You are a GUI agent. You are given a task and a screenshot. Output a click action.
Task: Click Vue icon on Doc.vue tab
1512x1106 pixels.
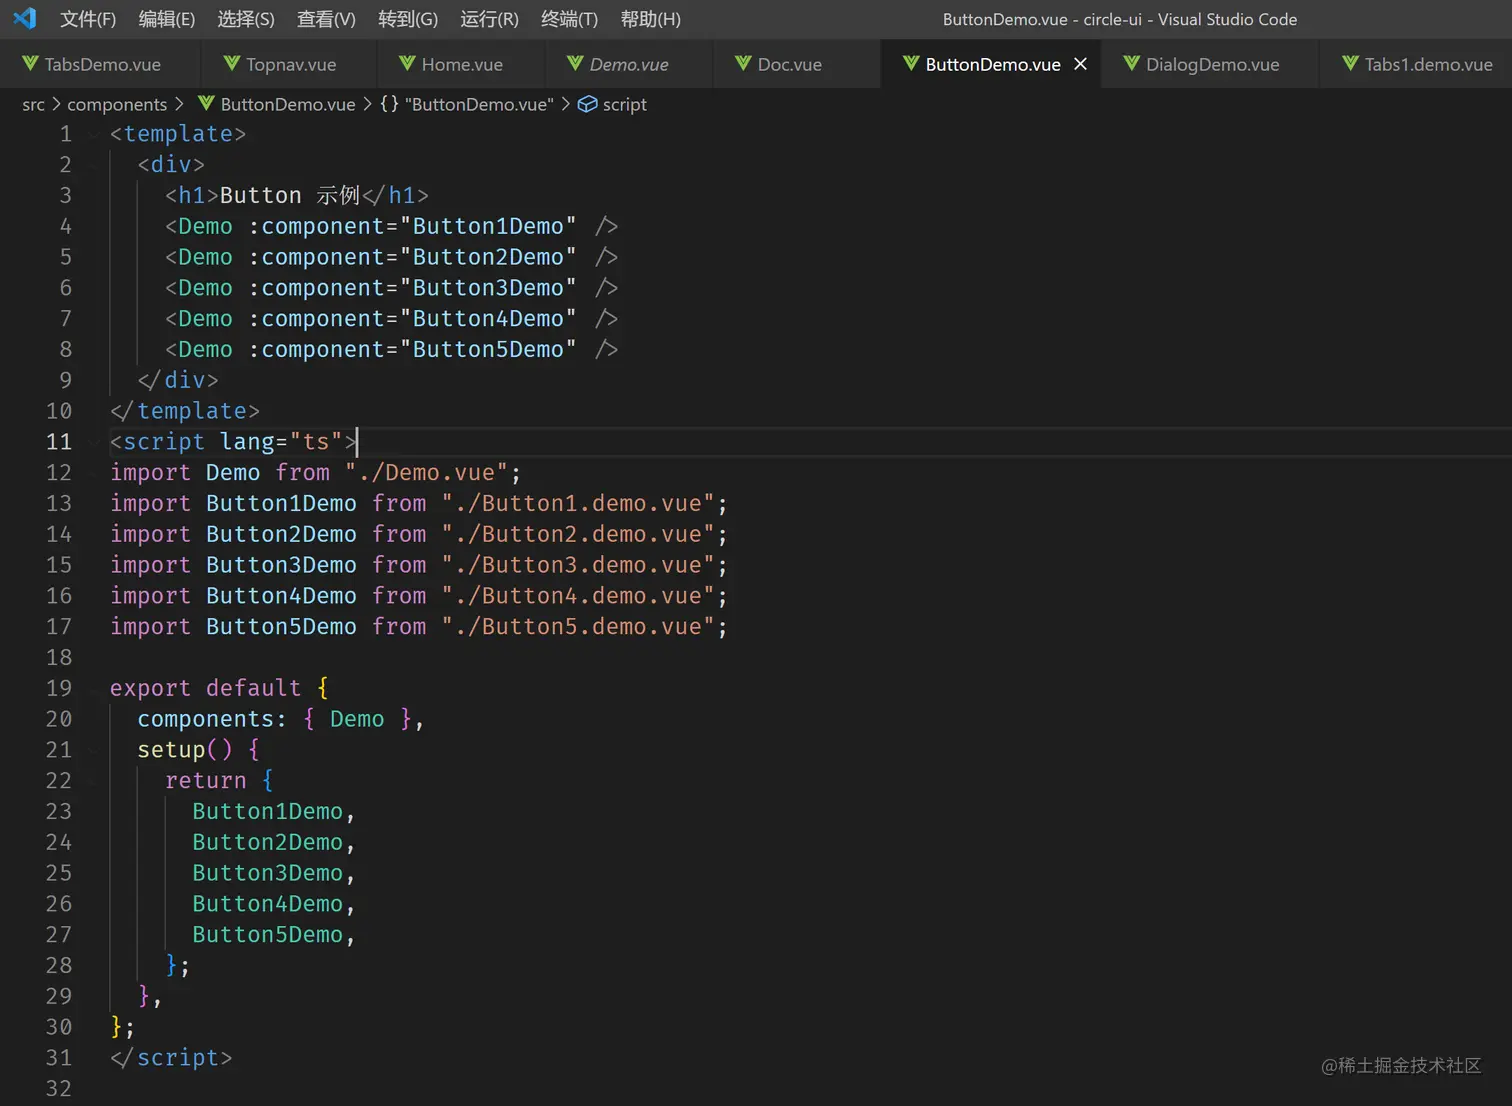point(742,64)
